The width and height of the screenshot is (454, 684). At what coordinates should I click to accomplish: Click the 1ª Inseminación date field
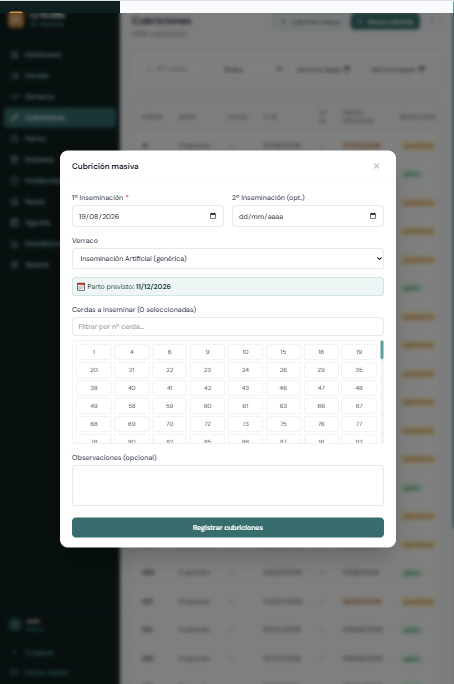coord(148,216)
